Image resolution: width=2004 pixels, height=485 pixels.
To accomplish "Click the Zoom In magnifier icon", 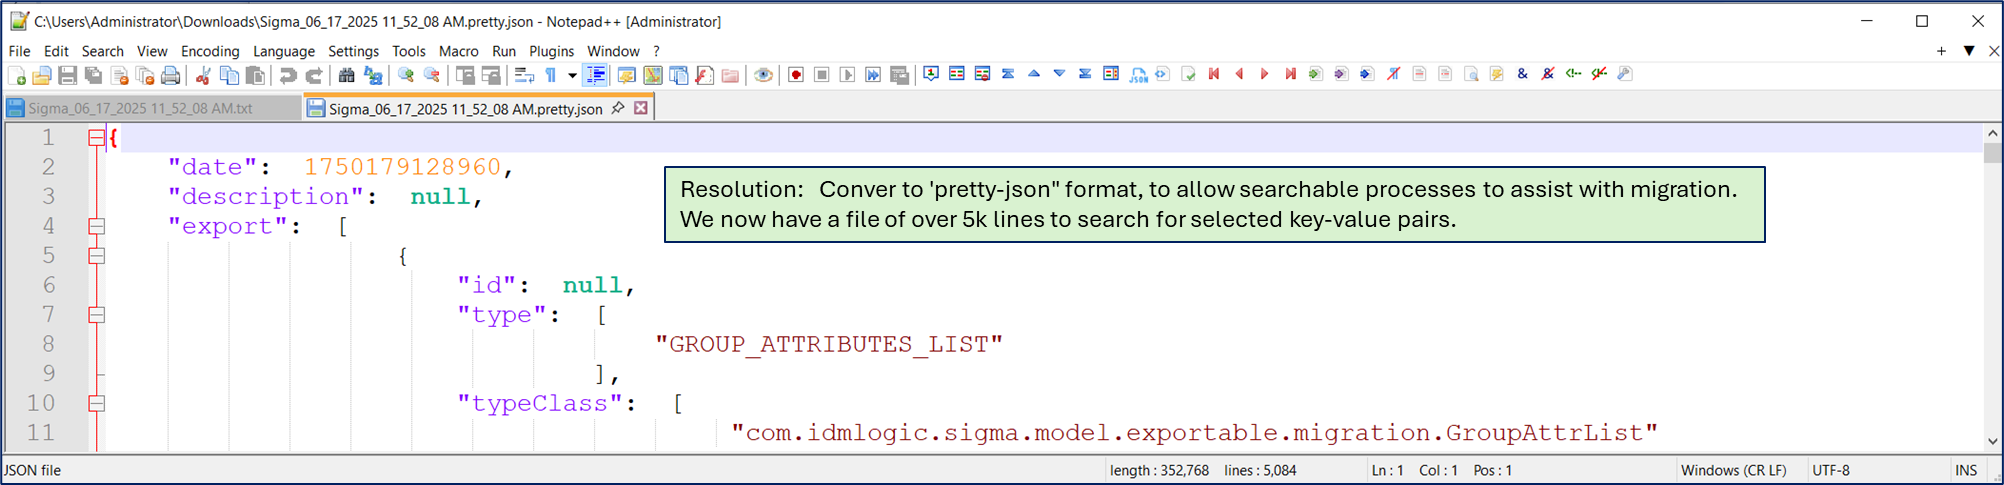I will [406, 75].
